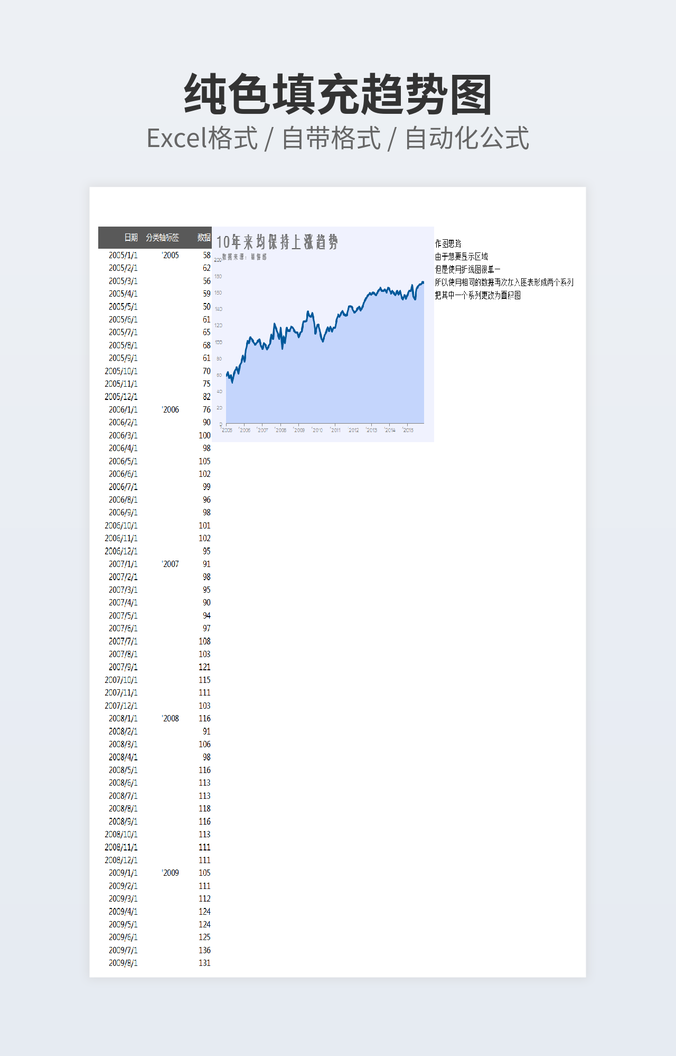
Task: Select the date cell 2009/1/1
Action: point(123,873)
